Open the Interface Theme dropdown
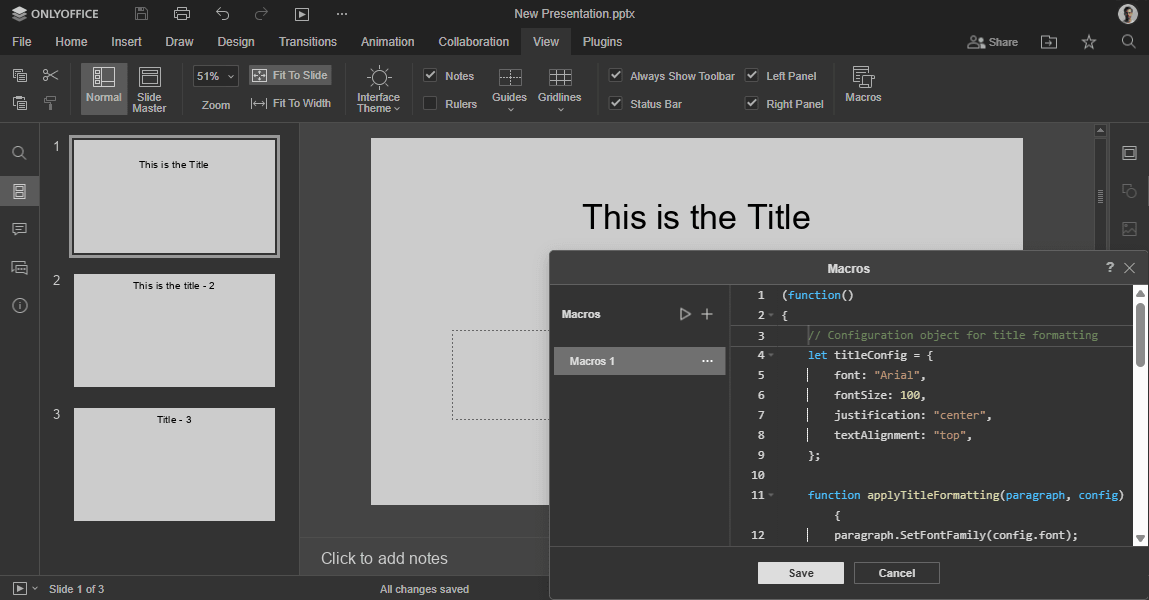This screenshot has width=1149, height=600. tap(378, 89)
